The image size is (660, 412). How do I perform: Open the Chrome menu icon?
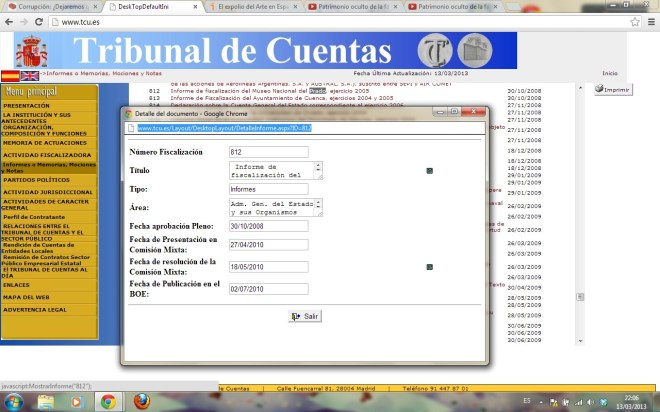649,22
